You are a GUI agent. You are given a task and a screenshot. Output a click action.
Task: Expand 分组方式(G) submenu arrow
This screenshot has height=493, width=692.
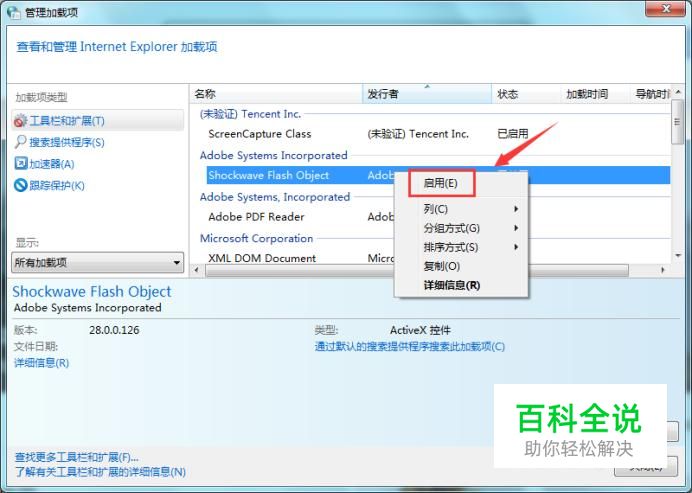(516, 228)
